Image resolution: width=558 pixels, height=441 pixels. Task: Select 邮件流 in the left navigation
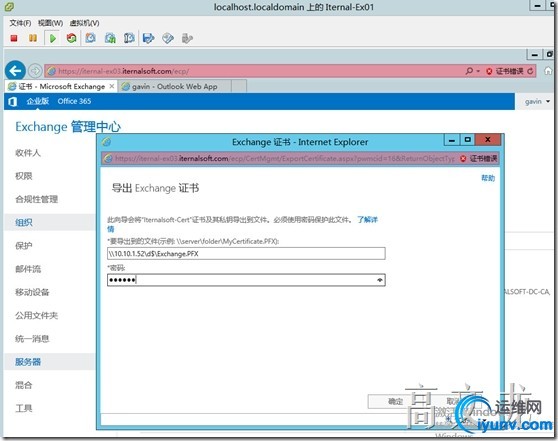[28, 269]
